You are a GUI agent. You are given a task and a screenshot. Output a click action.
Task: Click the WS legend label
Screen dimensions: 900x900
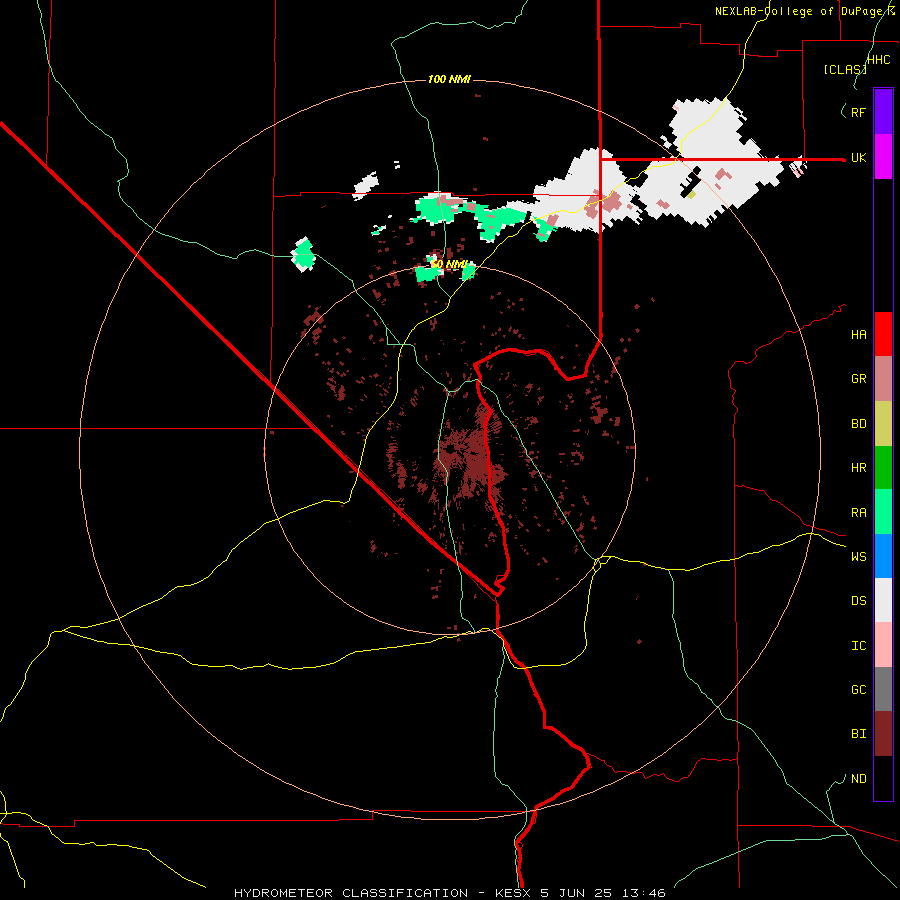[859, 557]
